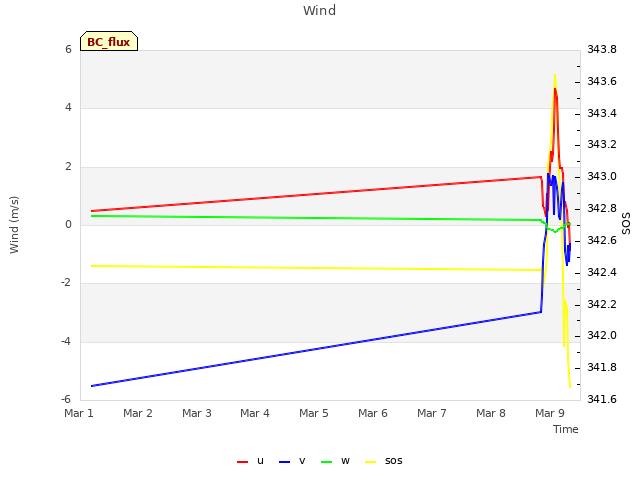
Task: Click the Mar 5 tick label
Action: click(314, 413)
